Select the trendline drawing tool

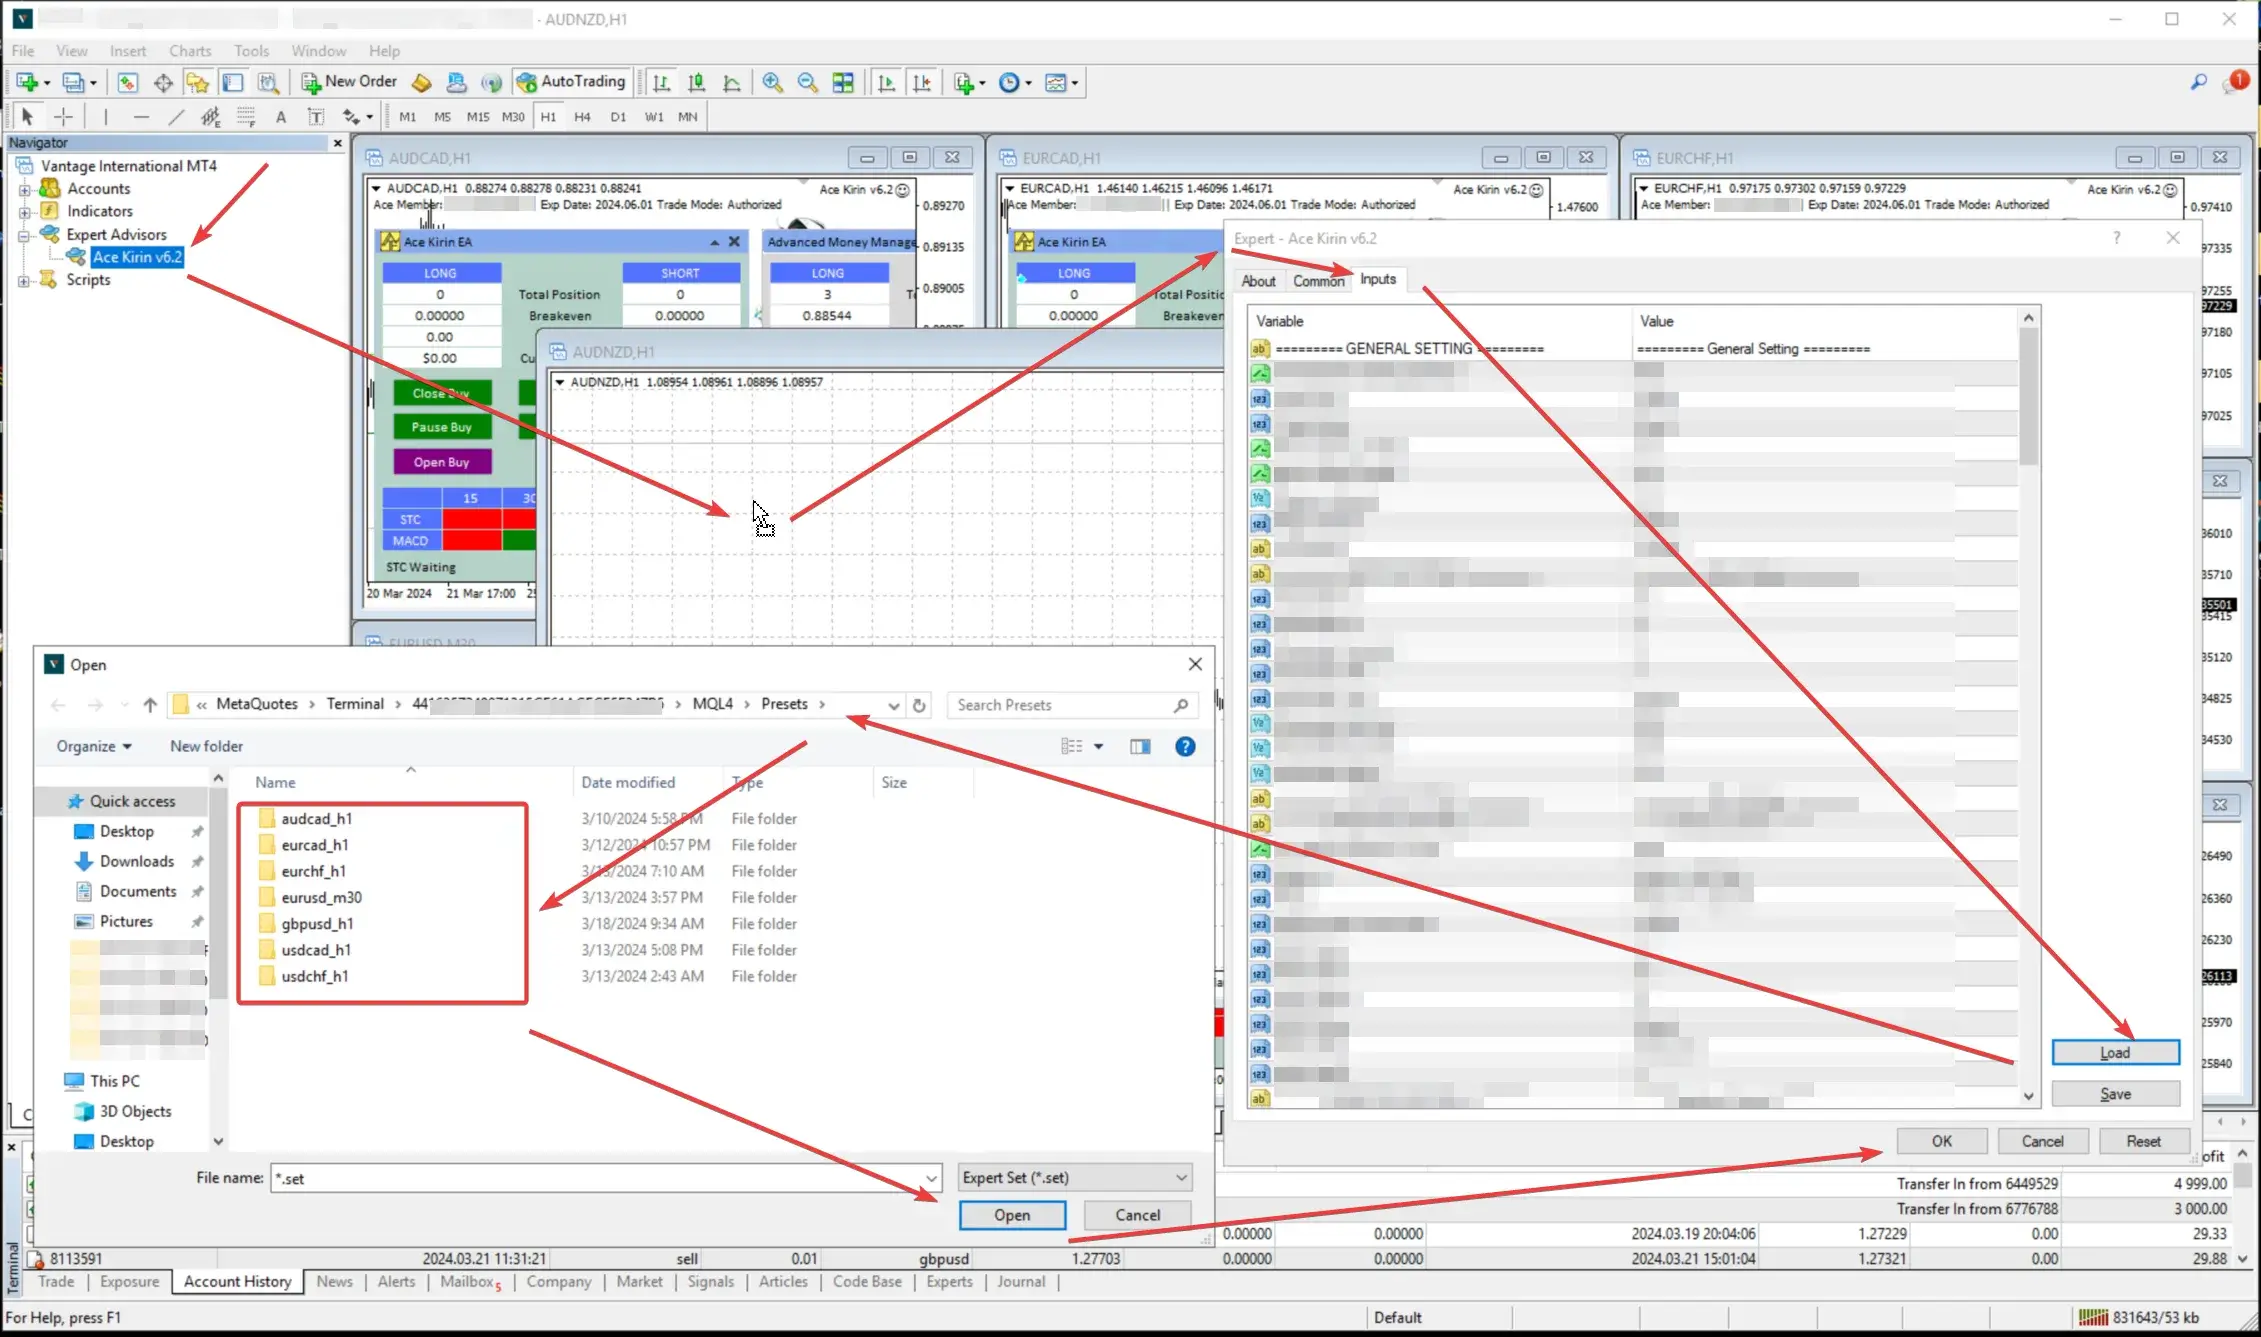pos(176,117)
